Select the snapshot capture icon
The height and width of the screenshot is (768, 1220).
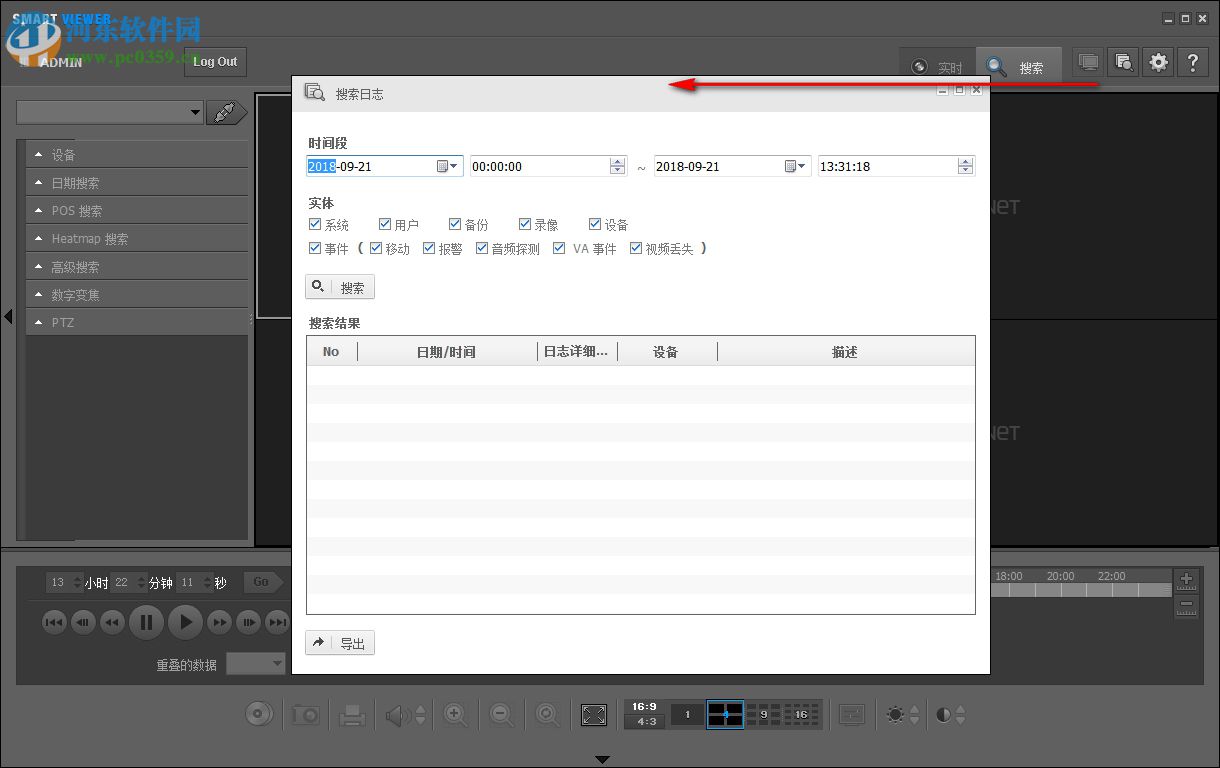306,714
